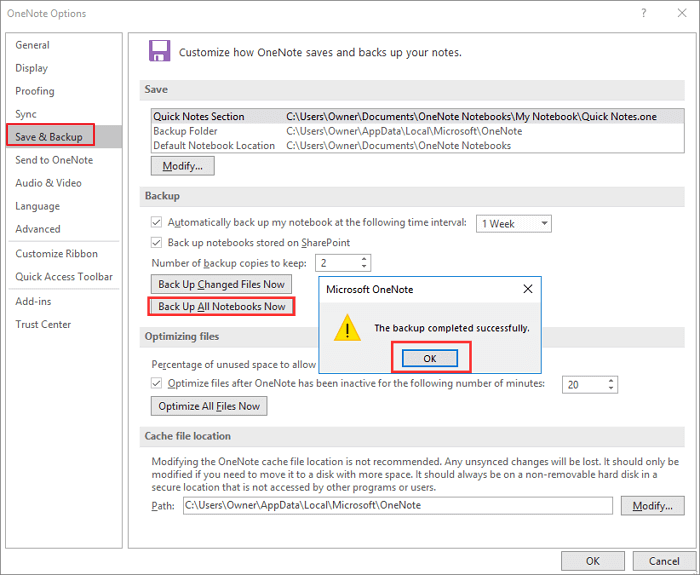Increase optimize inactivity minutes value

(x=611, y=381)
